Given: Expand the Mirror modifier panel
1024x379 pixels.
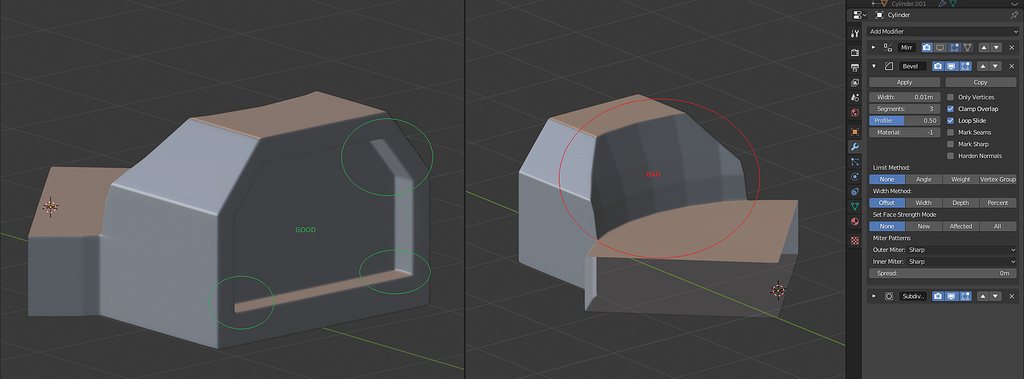Looking at the screenshot, I should [874, 48].
